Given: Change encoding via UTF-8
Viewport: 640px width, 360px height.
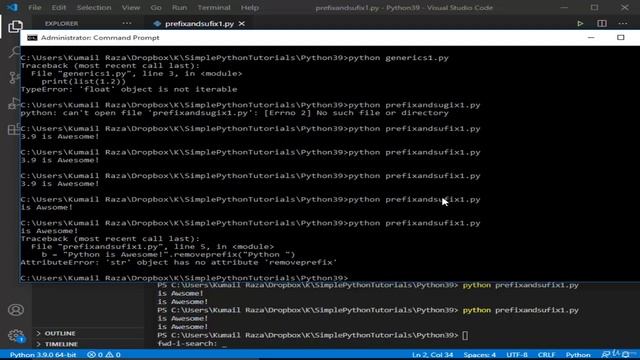Looking at the screenshot, I should coord(517,355).
